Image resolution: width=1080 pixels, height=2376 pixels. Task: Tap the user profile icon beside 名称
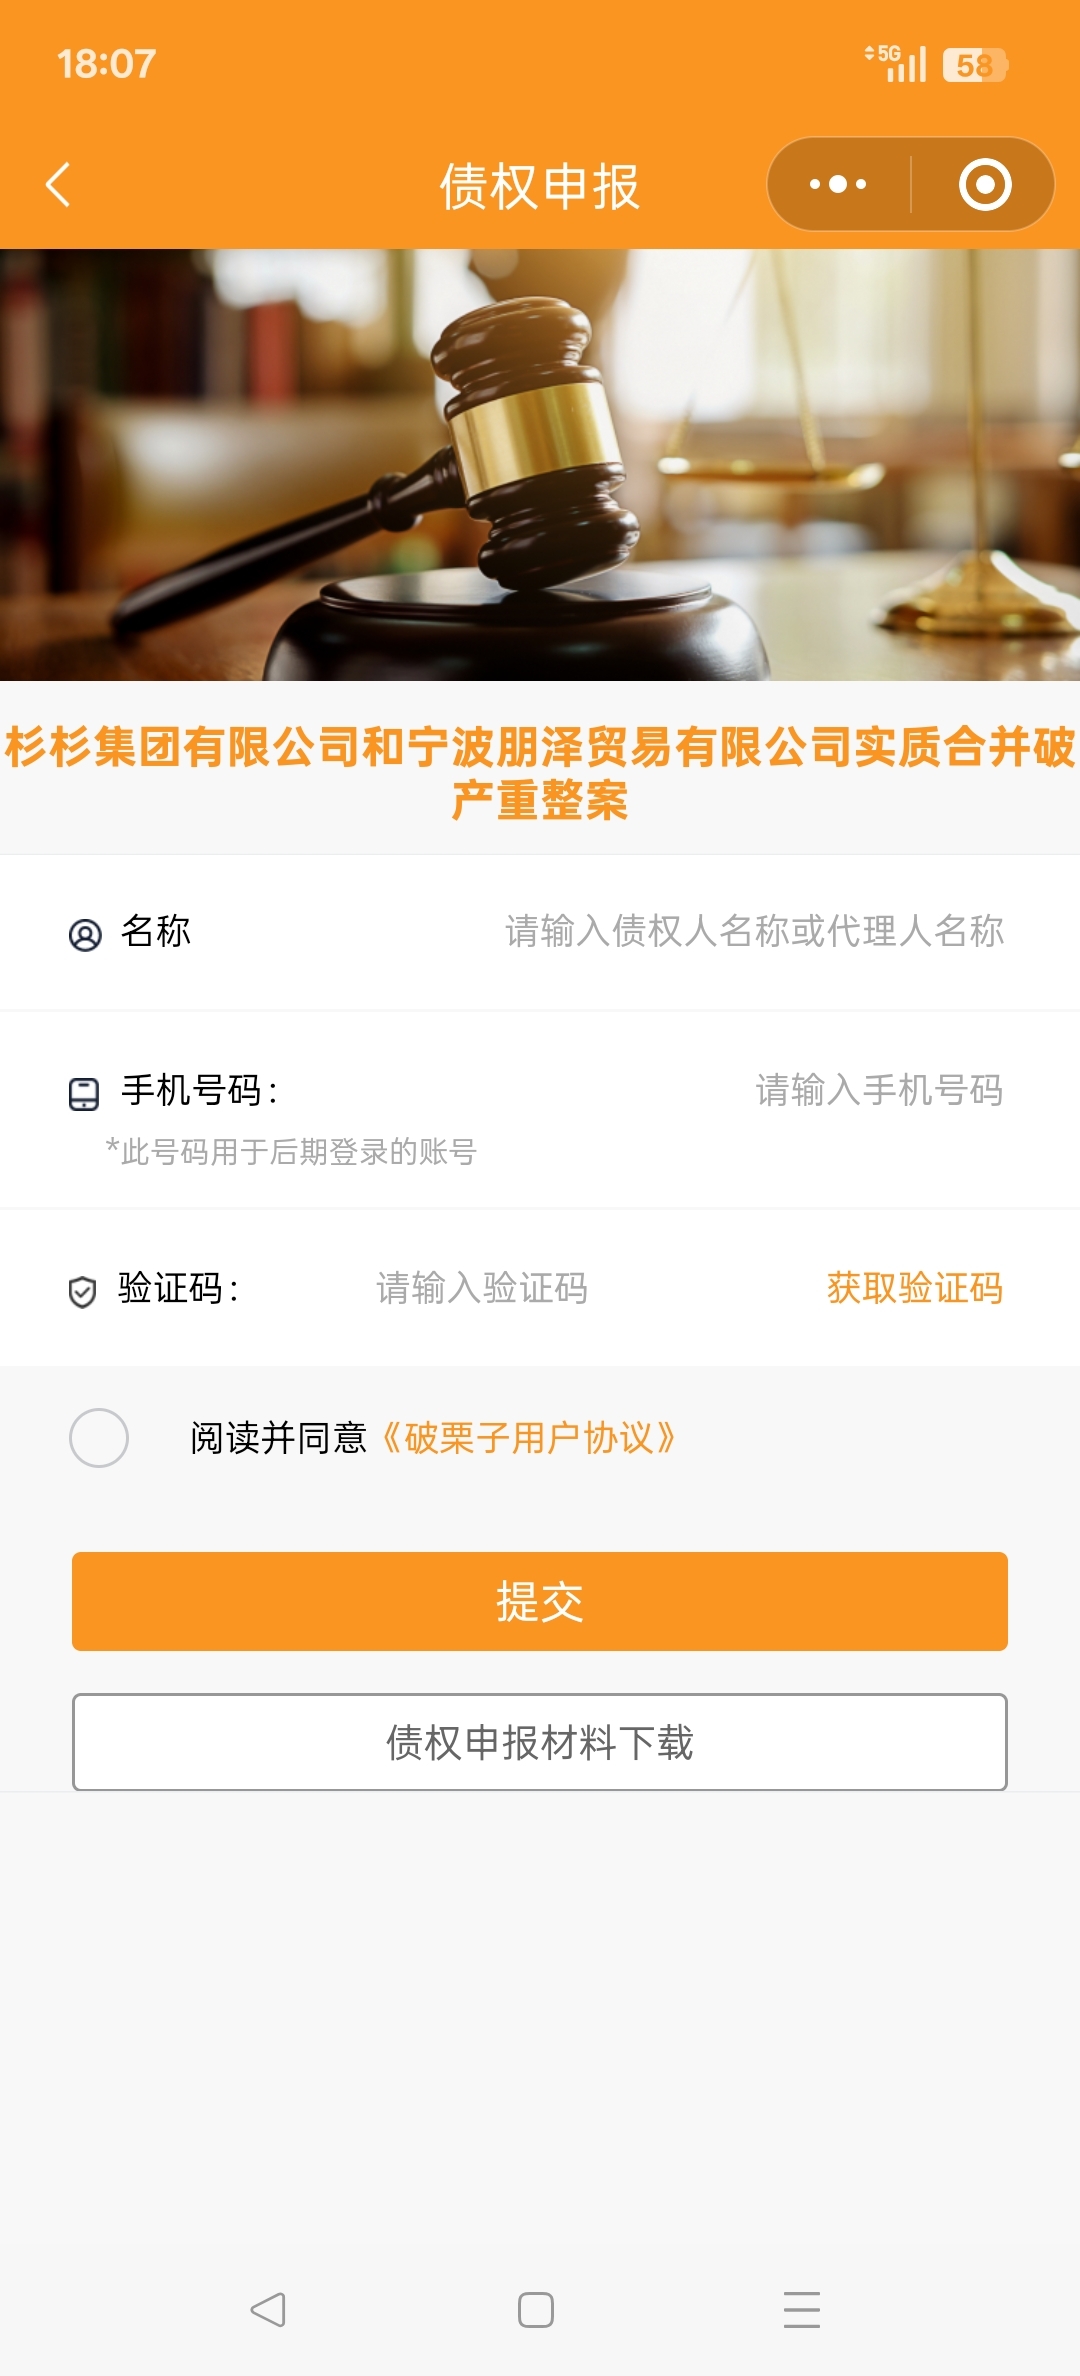coord(85,935)
